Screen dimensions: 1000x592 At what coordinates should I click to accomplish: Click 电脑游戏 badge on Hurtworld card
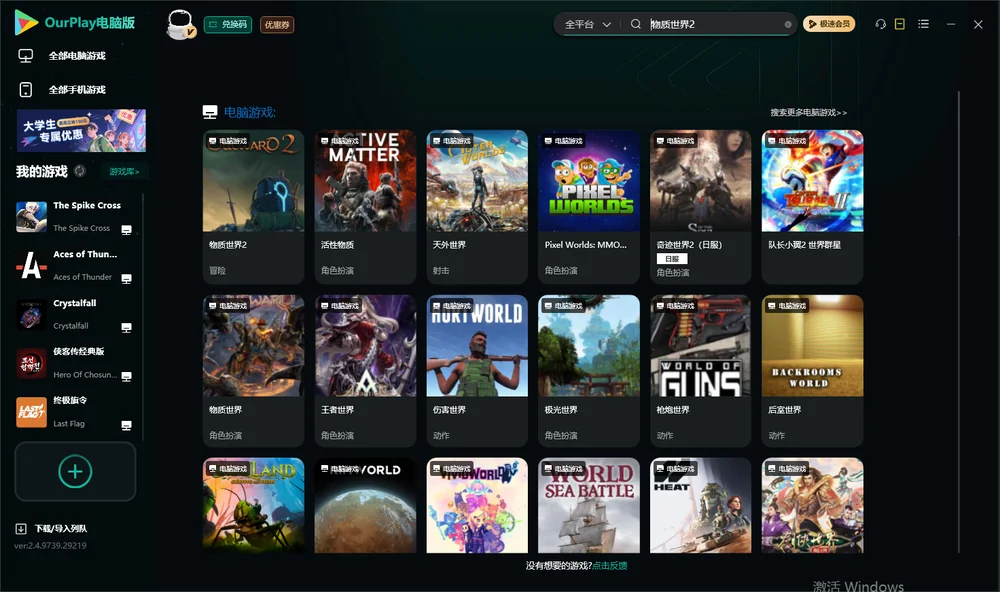[452, 306]
